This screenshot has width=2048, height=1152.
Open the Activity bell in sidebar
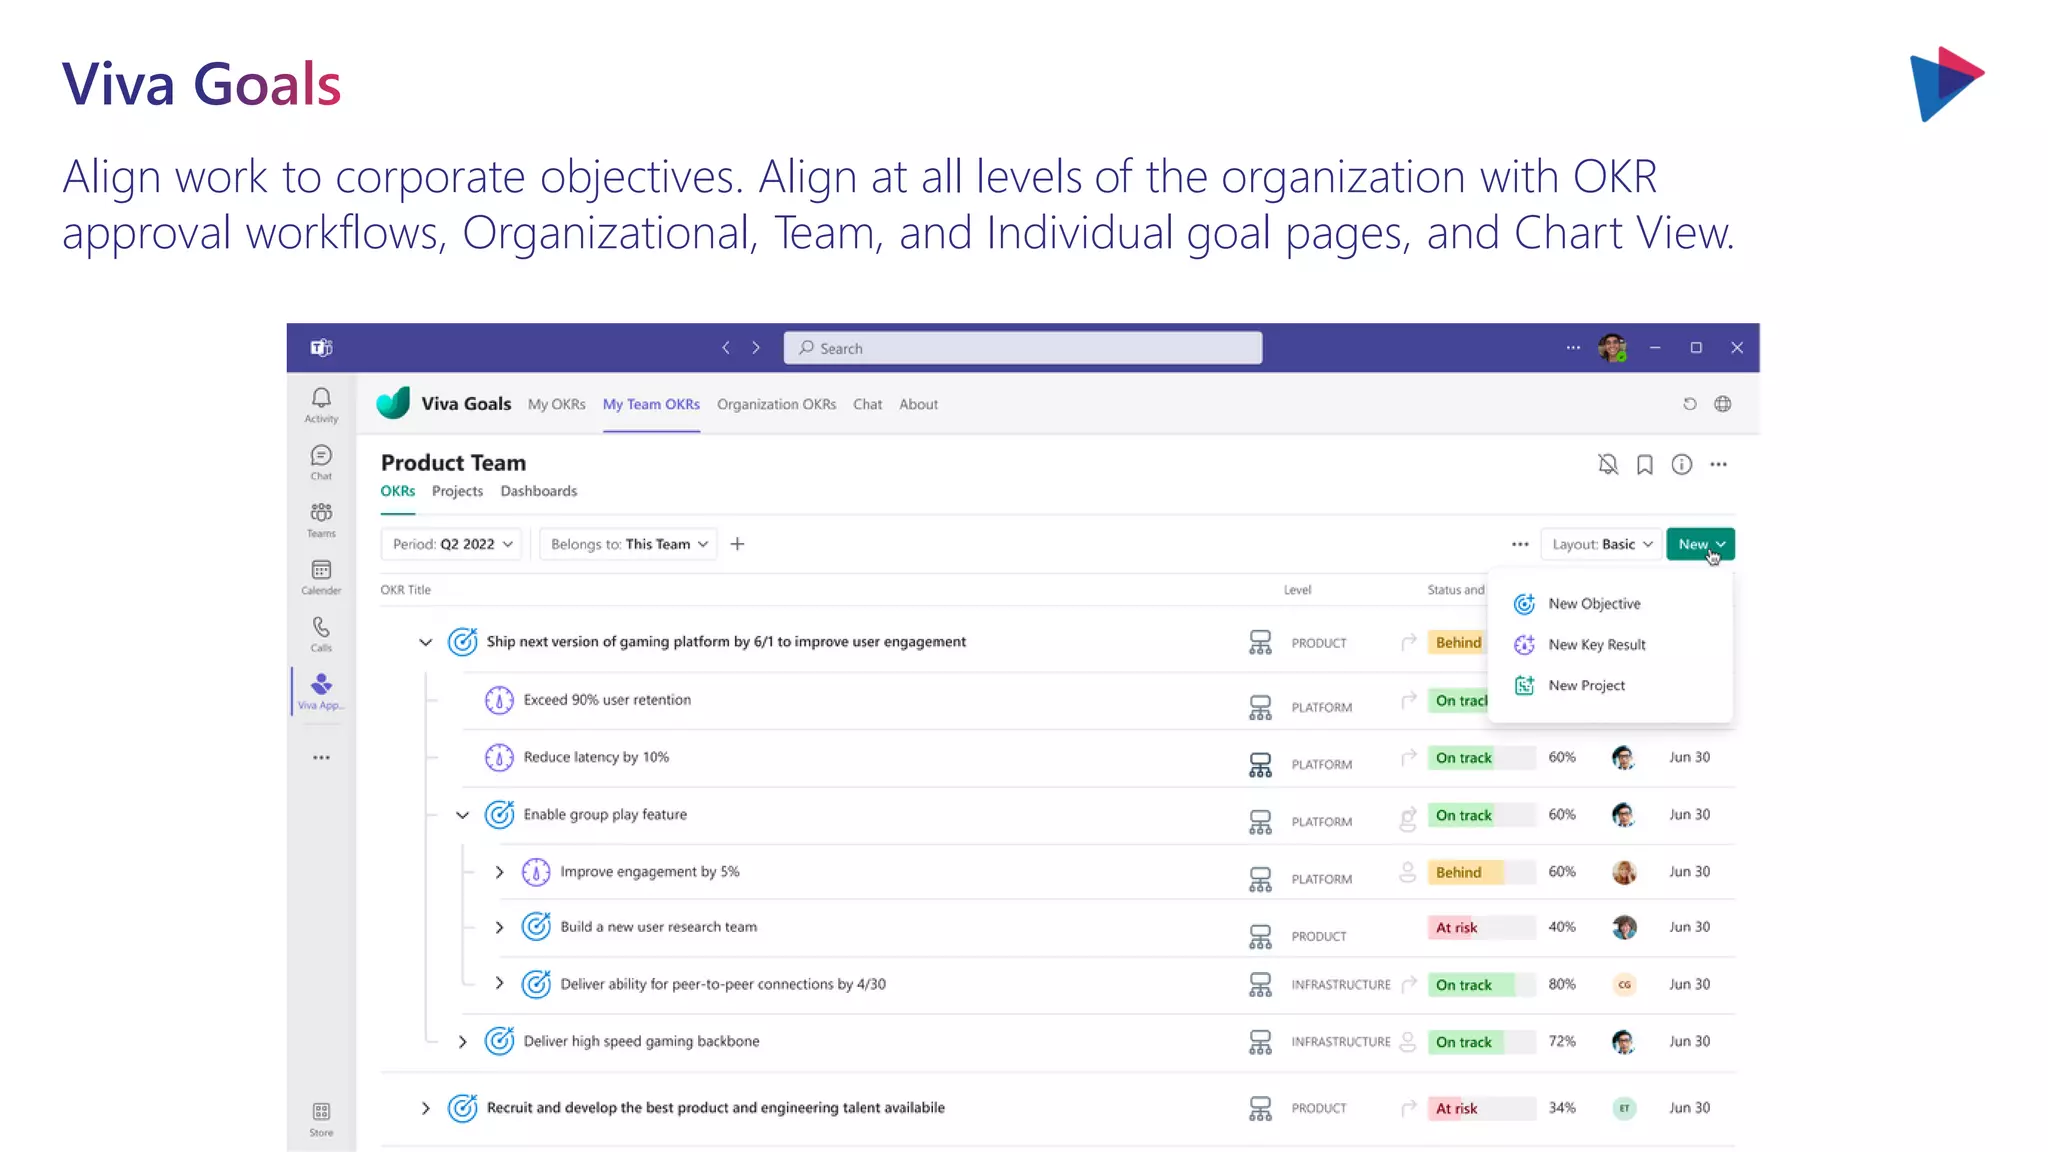pyautogui.click(x=321, y=405)
